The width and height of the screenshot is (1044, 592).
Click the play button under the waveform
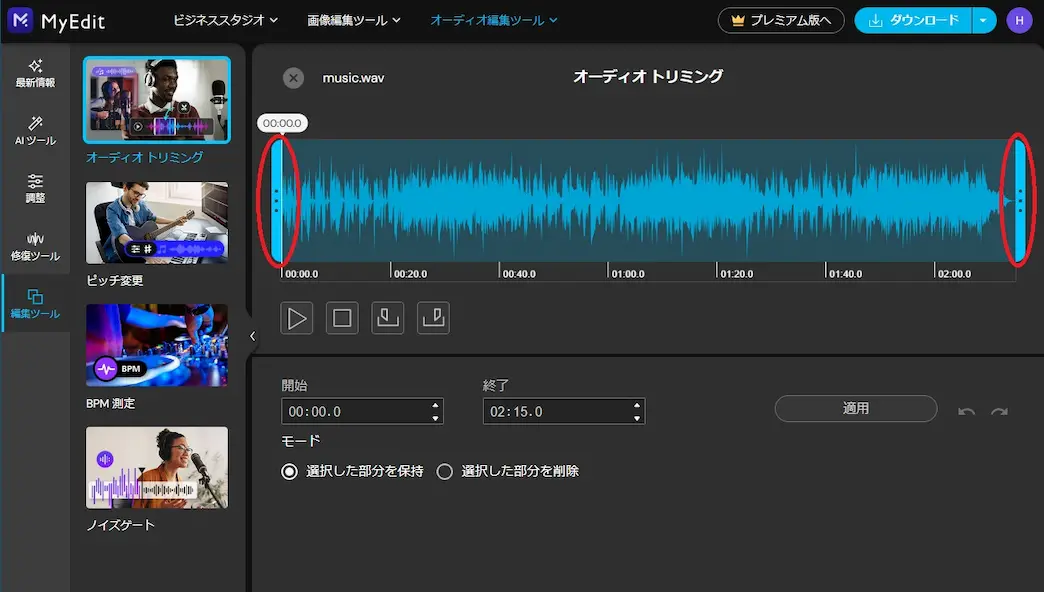pos(297,318)
